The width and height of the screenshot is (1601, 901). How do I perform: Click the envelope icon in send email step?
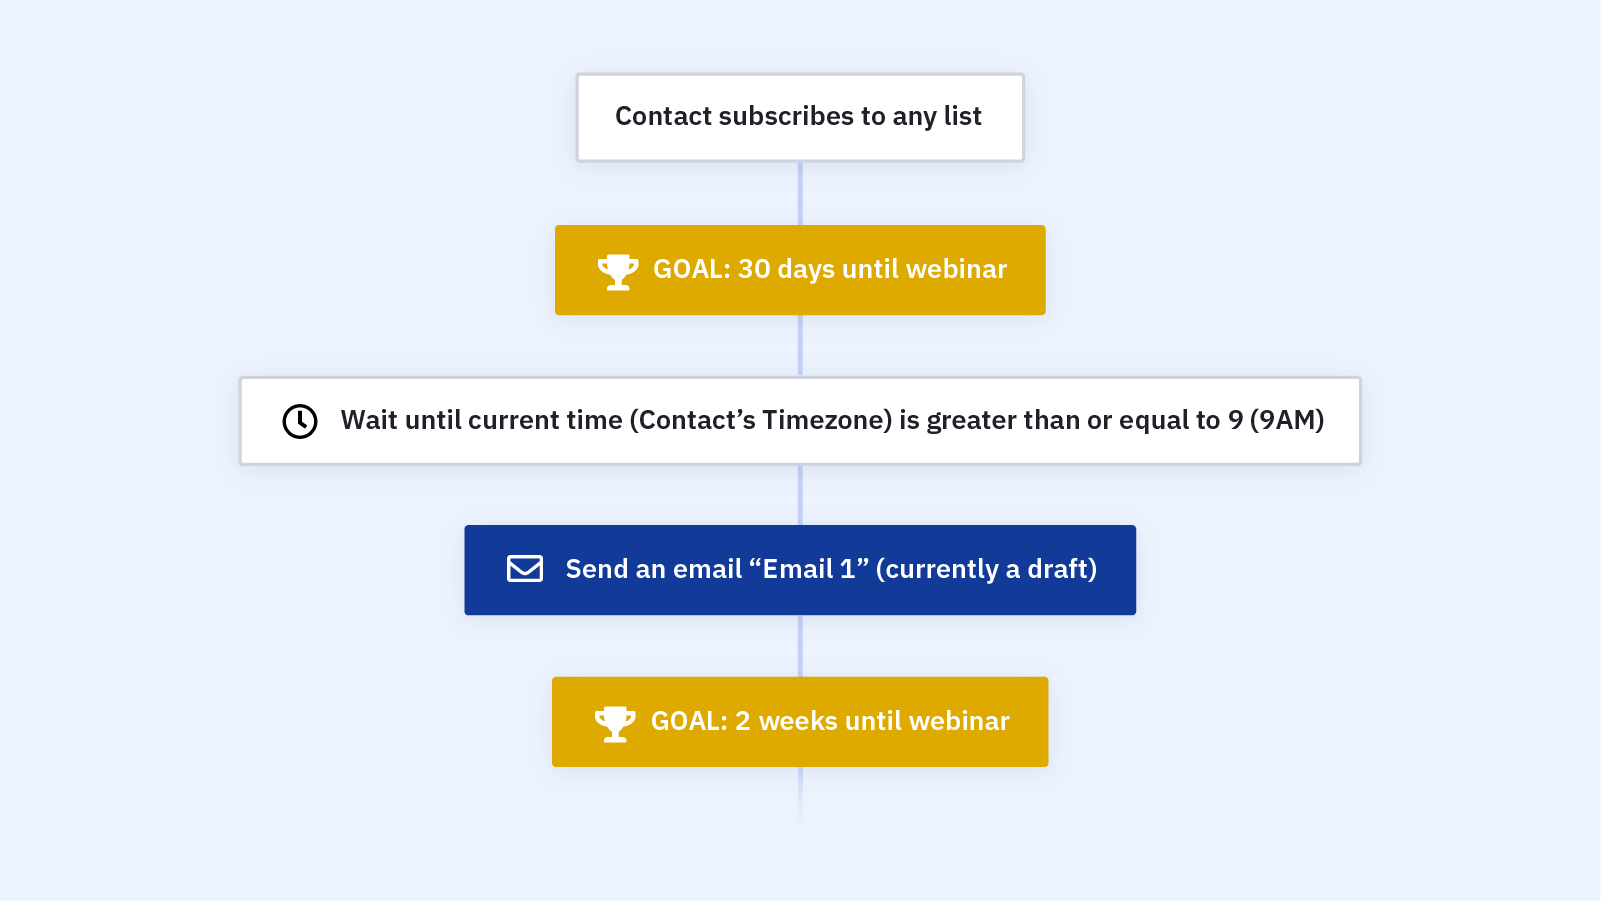525,569
